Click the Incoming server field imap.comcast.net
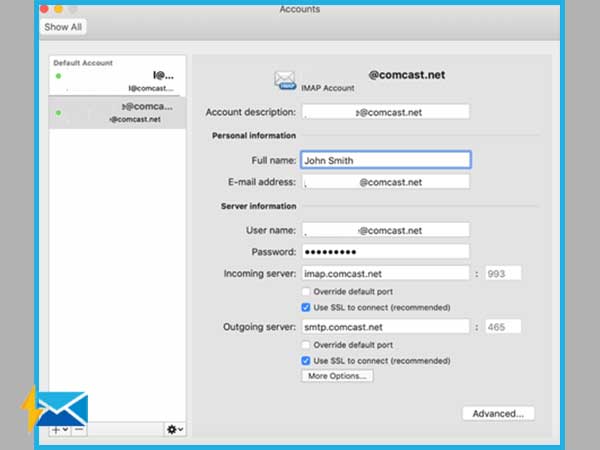Screen dimensions: 600x450 click(x=385, y=273)
